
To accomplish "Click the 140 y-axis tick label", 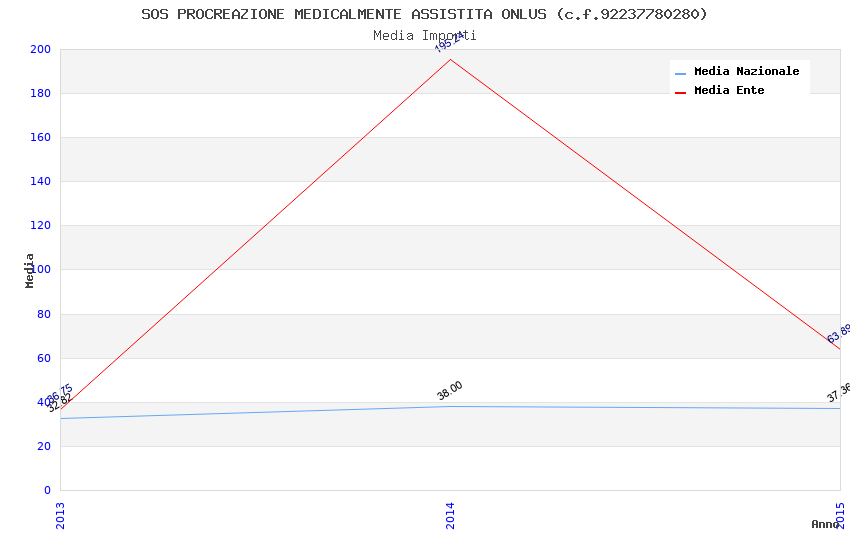I will click(x=40, y=182).
